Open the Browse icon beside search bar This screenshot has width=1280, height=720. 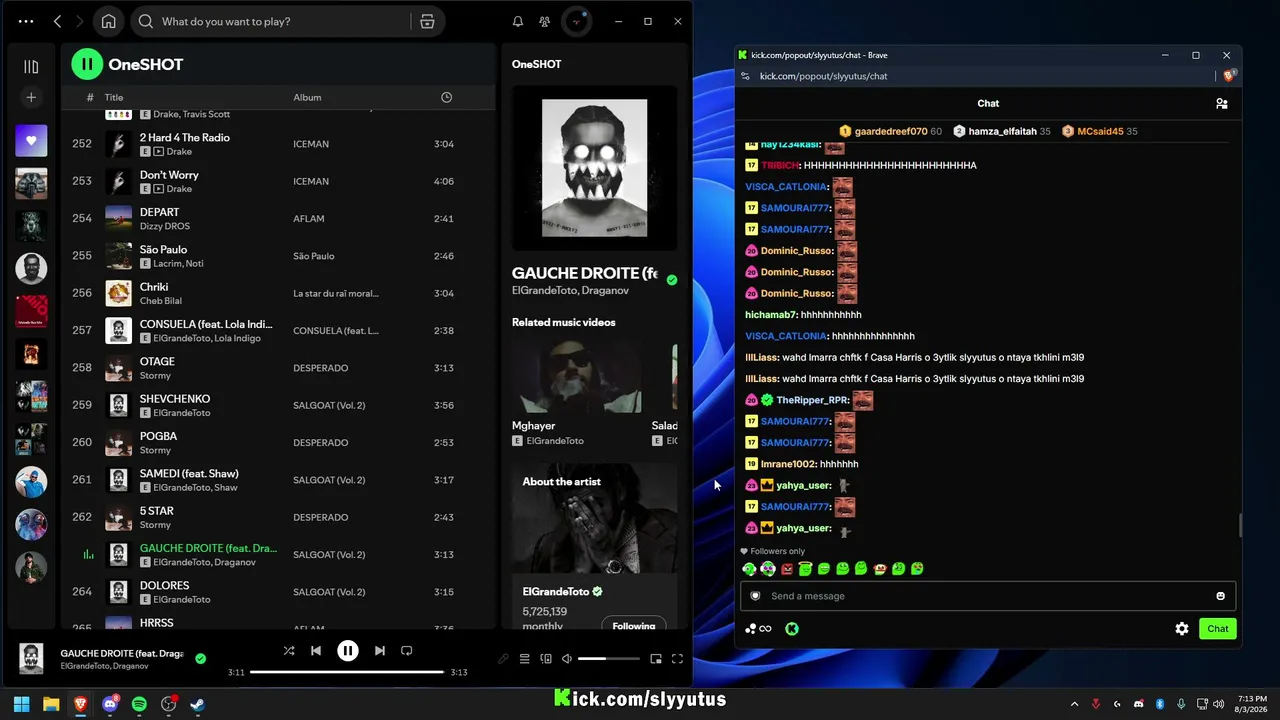pos(427,21)
